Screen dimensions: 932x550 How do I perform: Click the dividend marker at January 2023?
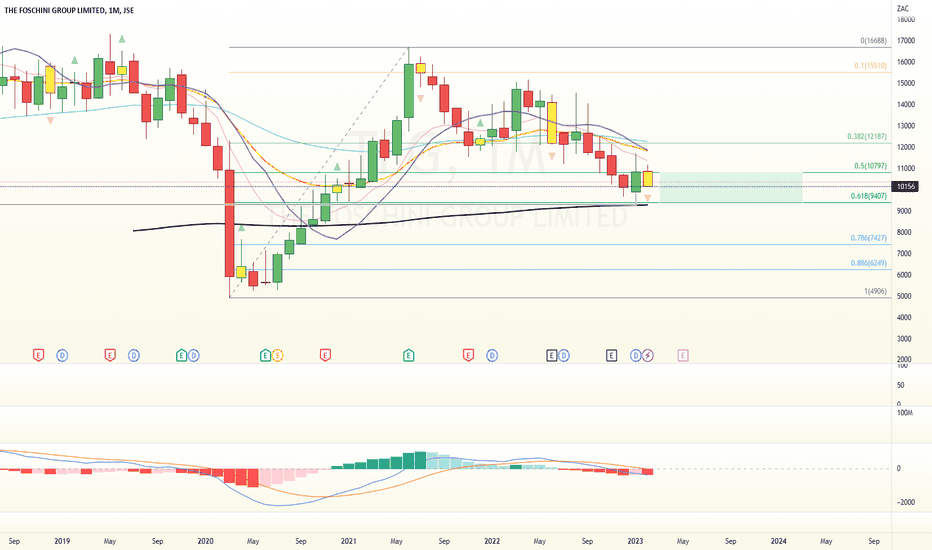point(635,356)
